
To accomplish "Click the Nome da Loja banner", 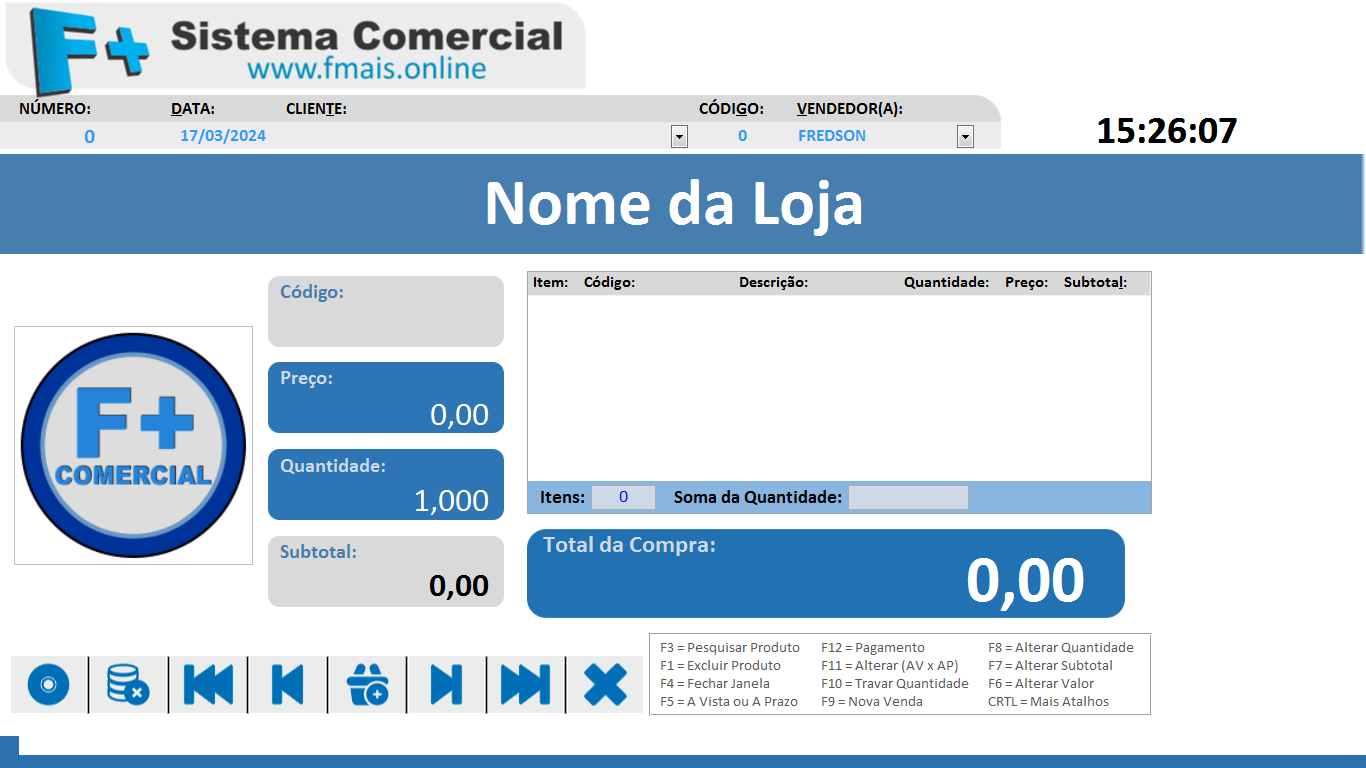I will tap(674, 204).
